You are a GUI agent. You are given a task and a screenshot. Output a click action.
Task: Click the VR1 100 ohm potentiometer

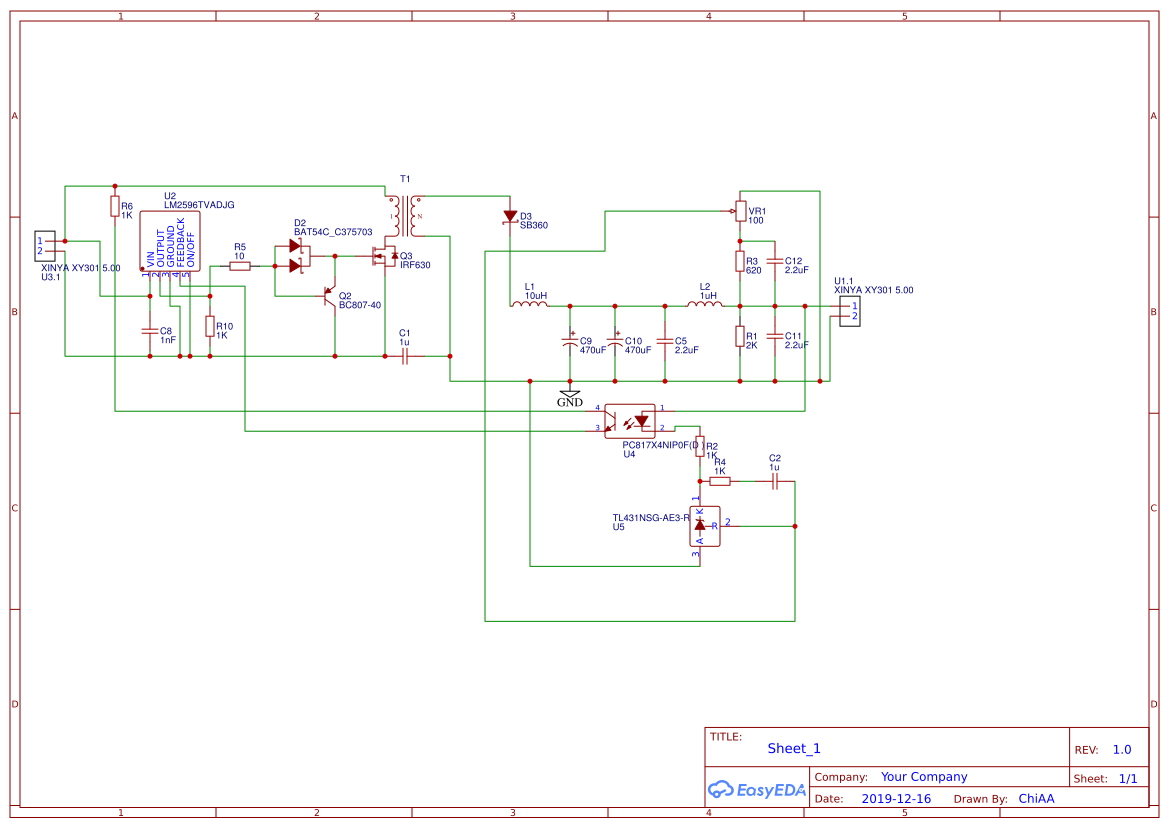(739, 211)
